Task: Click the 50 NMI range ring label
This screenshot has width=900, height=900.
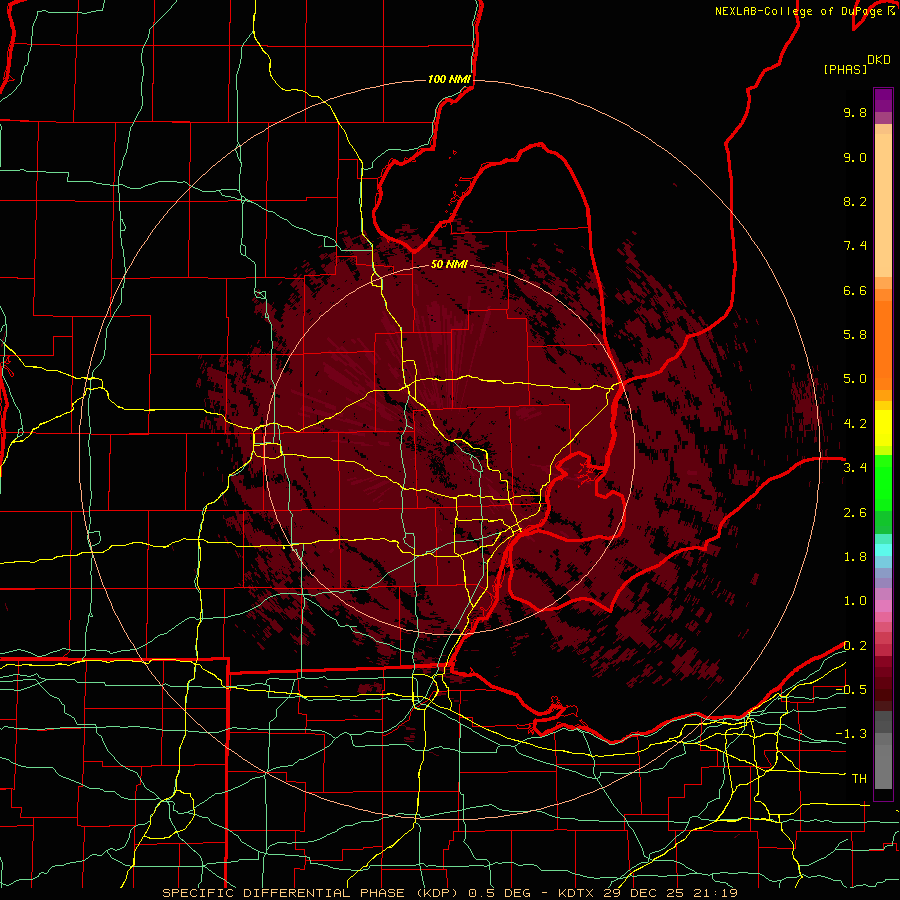Action: pyautogui.click(x=449, y=264)
